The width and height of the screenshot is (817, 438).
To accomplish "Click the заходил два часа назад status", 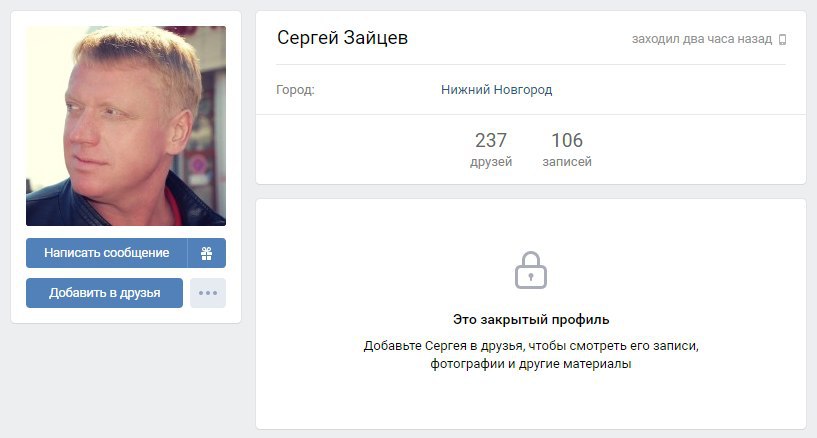I will coord(702,39).
